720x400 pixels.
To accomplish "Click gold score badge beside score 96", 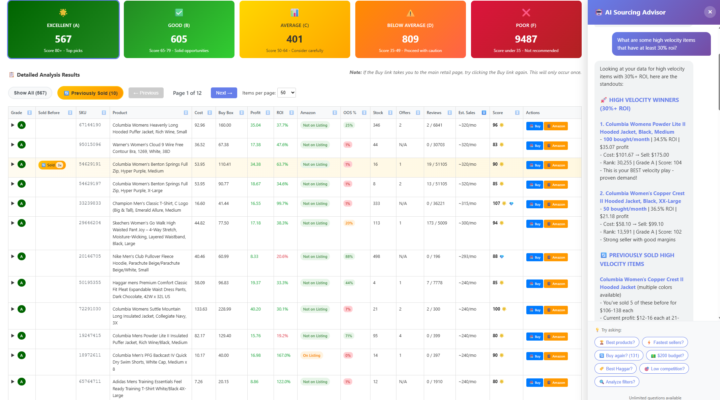I will pyautogui.click(x=501, y=125).
